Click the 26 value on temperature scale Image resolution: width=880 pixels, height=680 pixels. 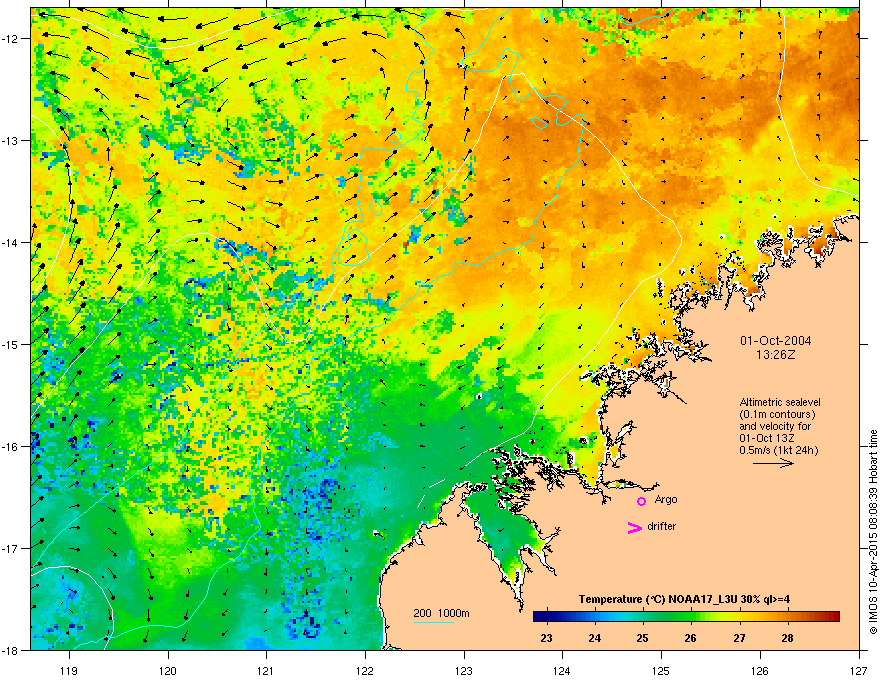[691, 638]
